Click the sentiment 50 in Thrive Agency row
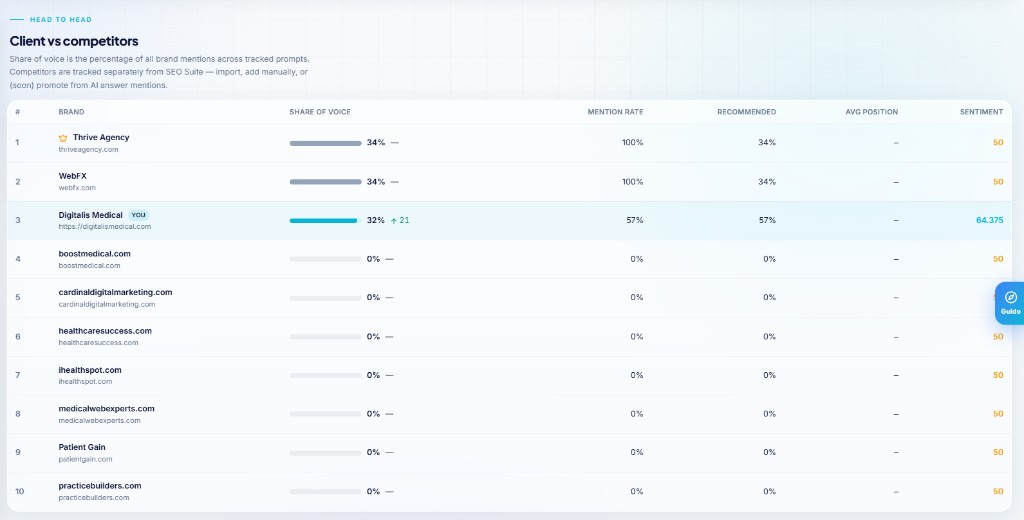Viewport: 1024px width, 520px height. (x=998, y=142)
